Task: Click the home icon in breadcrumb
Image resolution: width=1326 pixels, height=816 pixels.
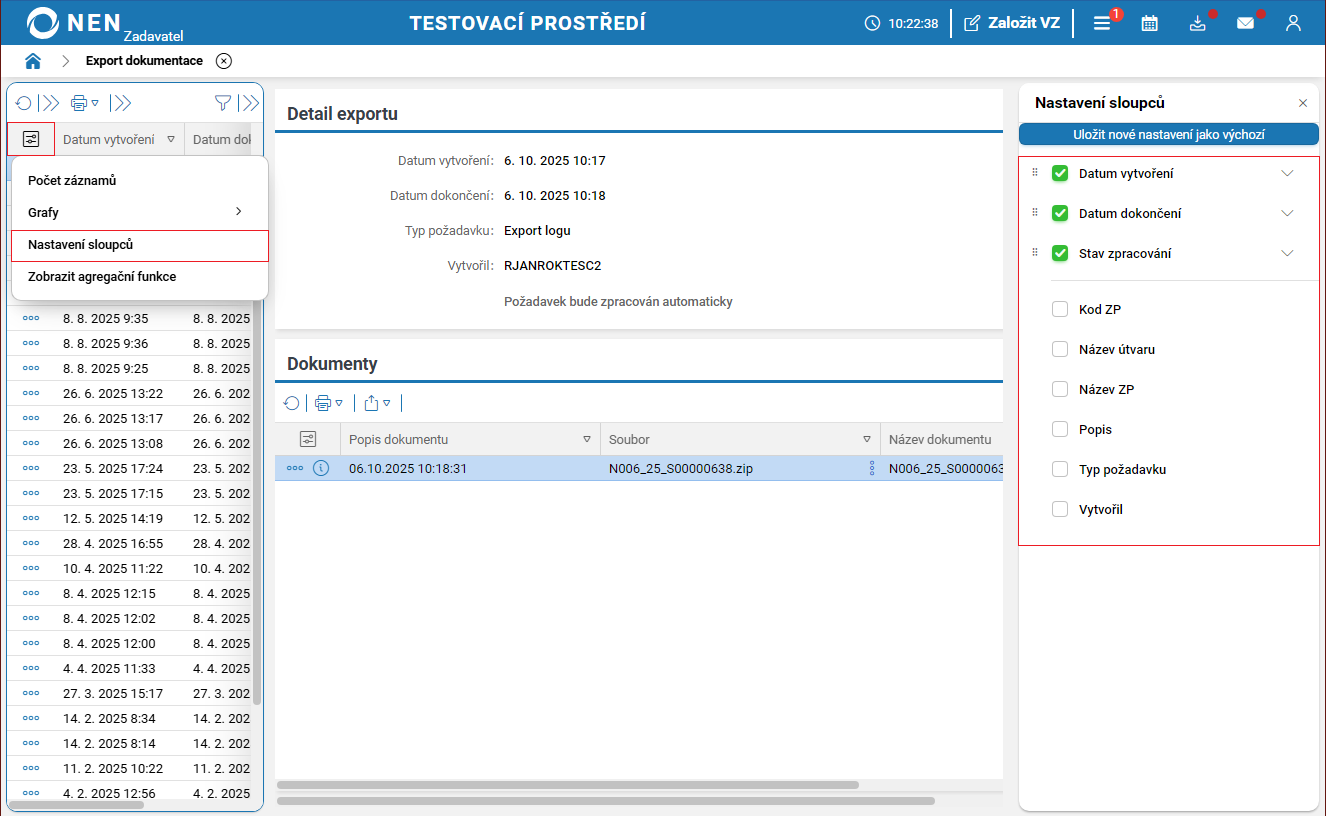Action: tap(33, 61)
